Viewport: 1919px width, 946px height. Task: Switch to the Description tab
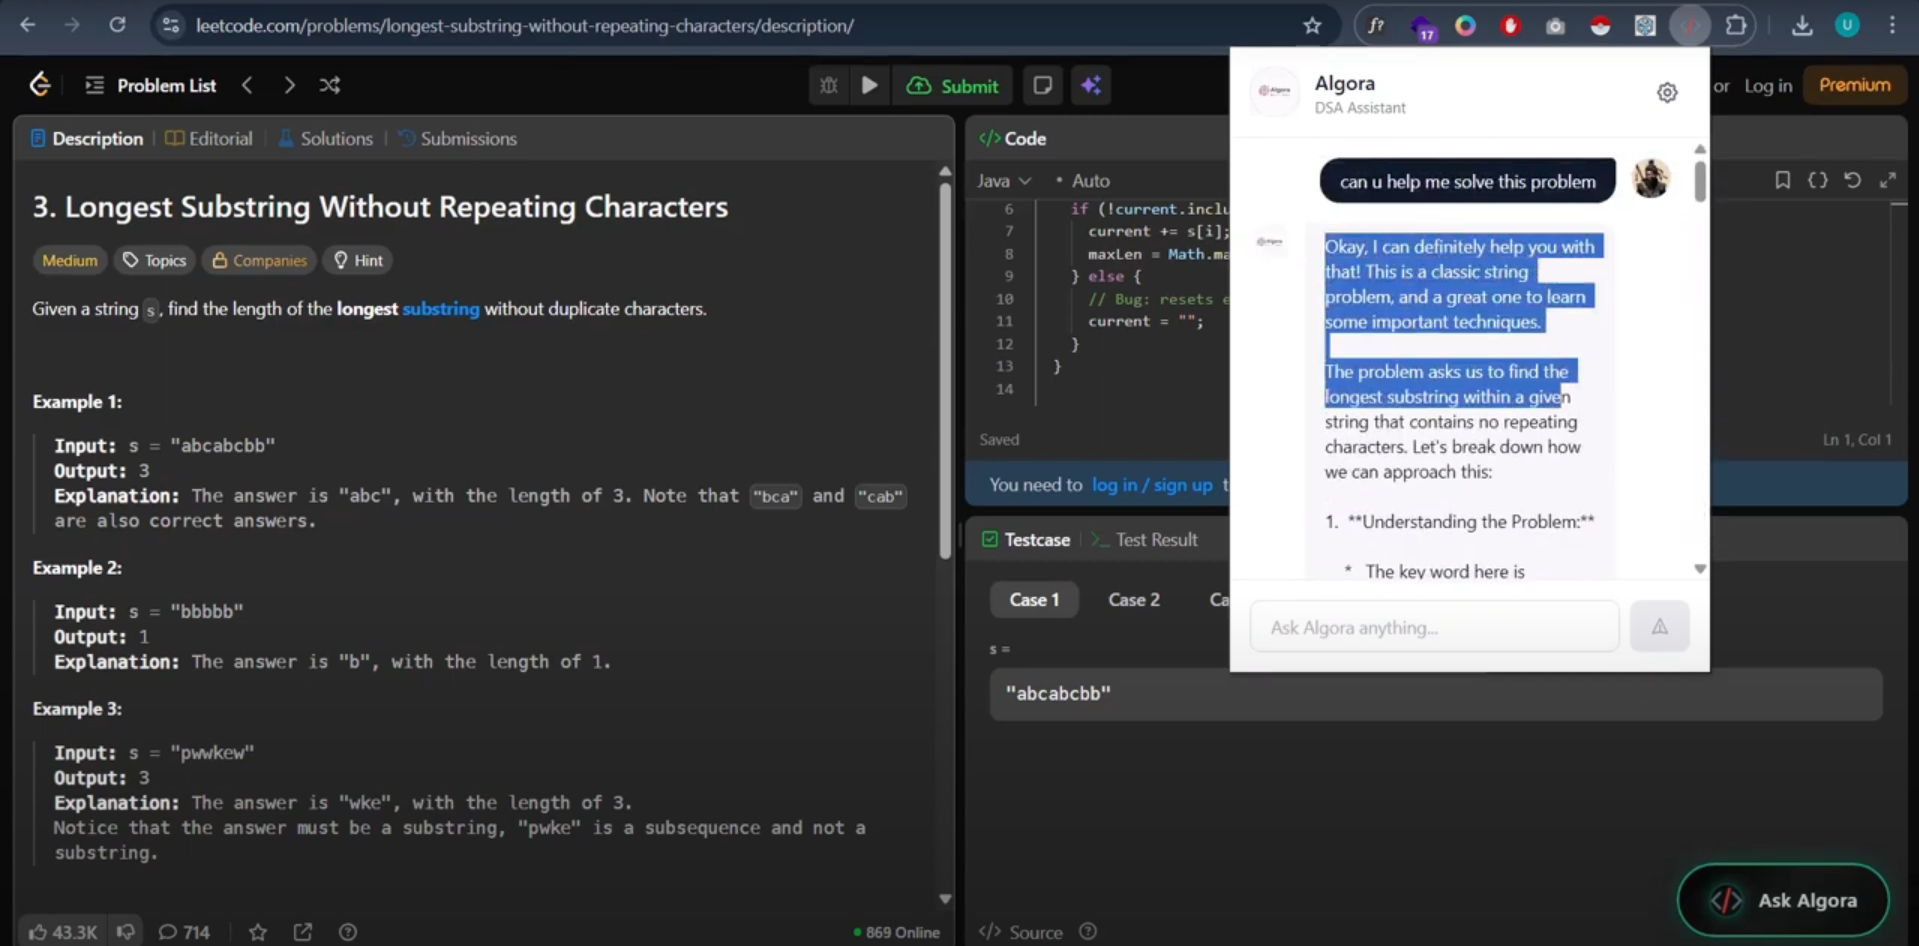coord(87,139)
